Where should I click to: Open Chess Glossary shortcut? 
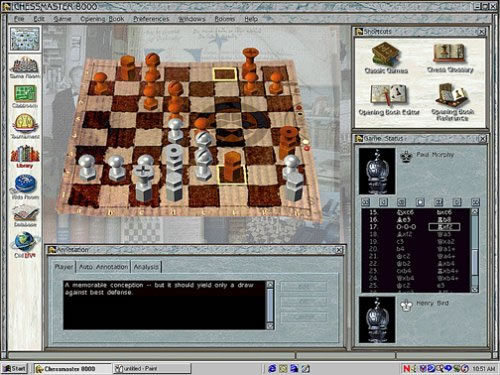(x=450, y=58)
